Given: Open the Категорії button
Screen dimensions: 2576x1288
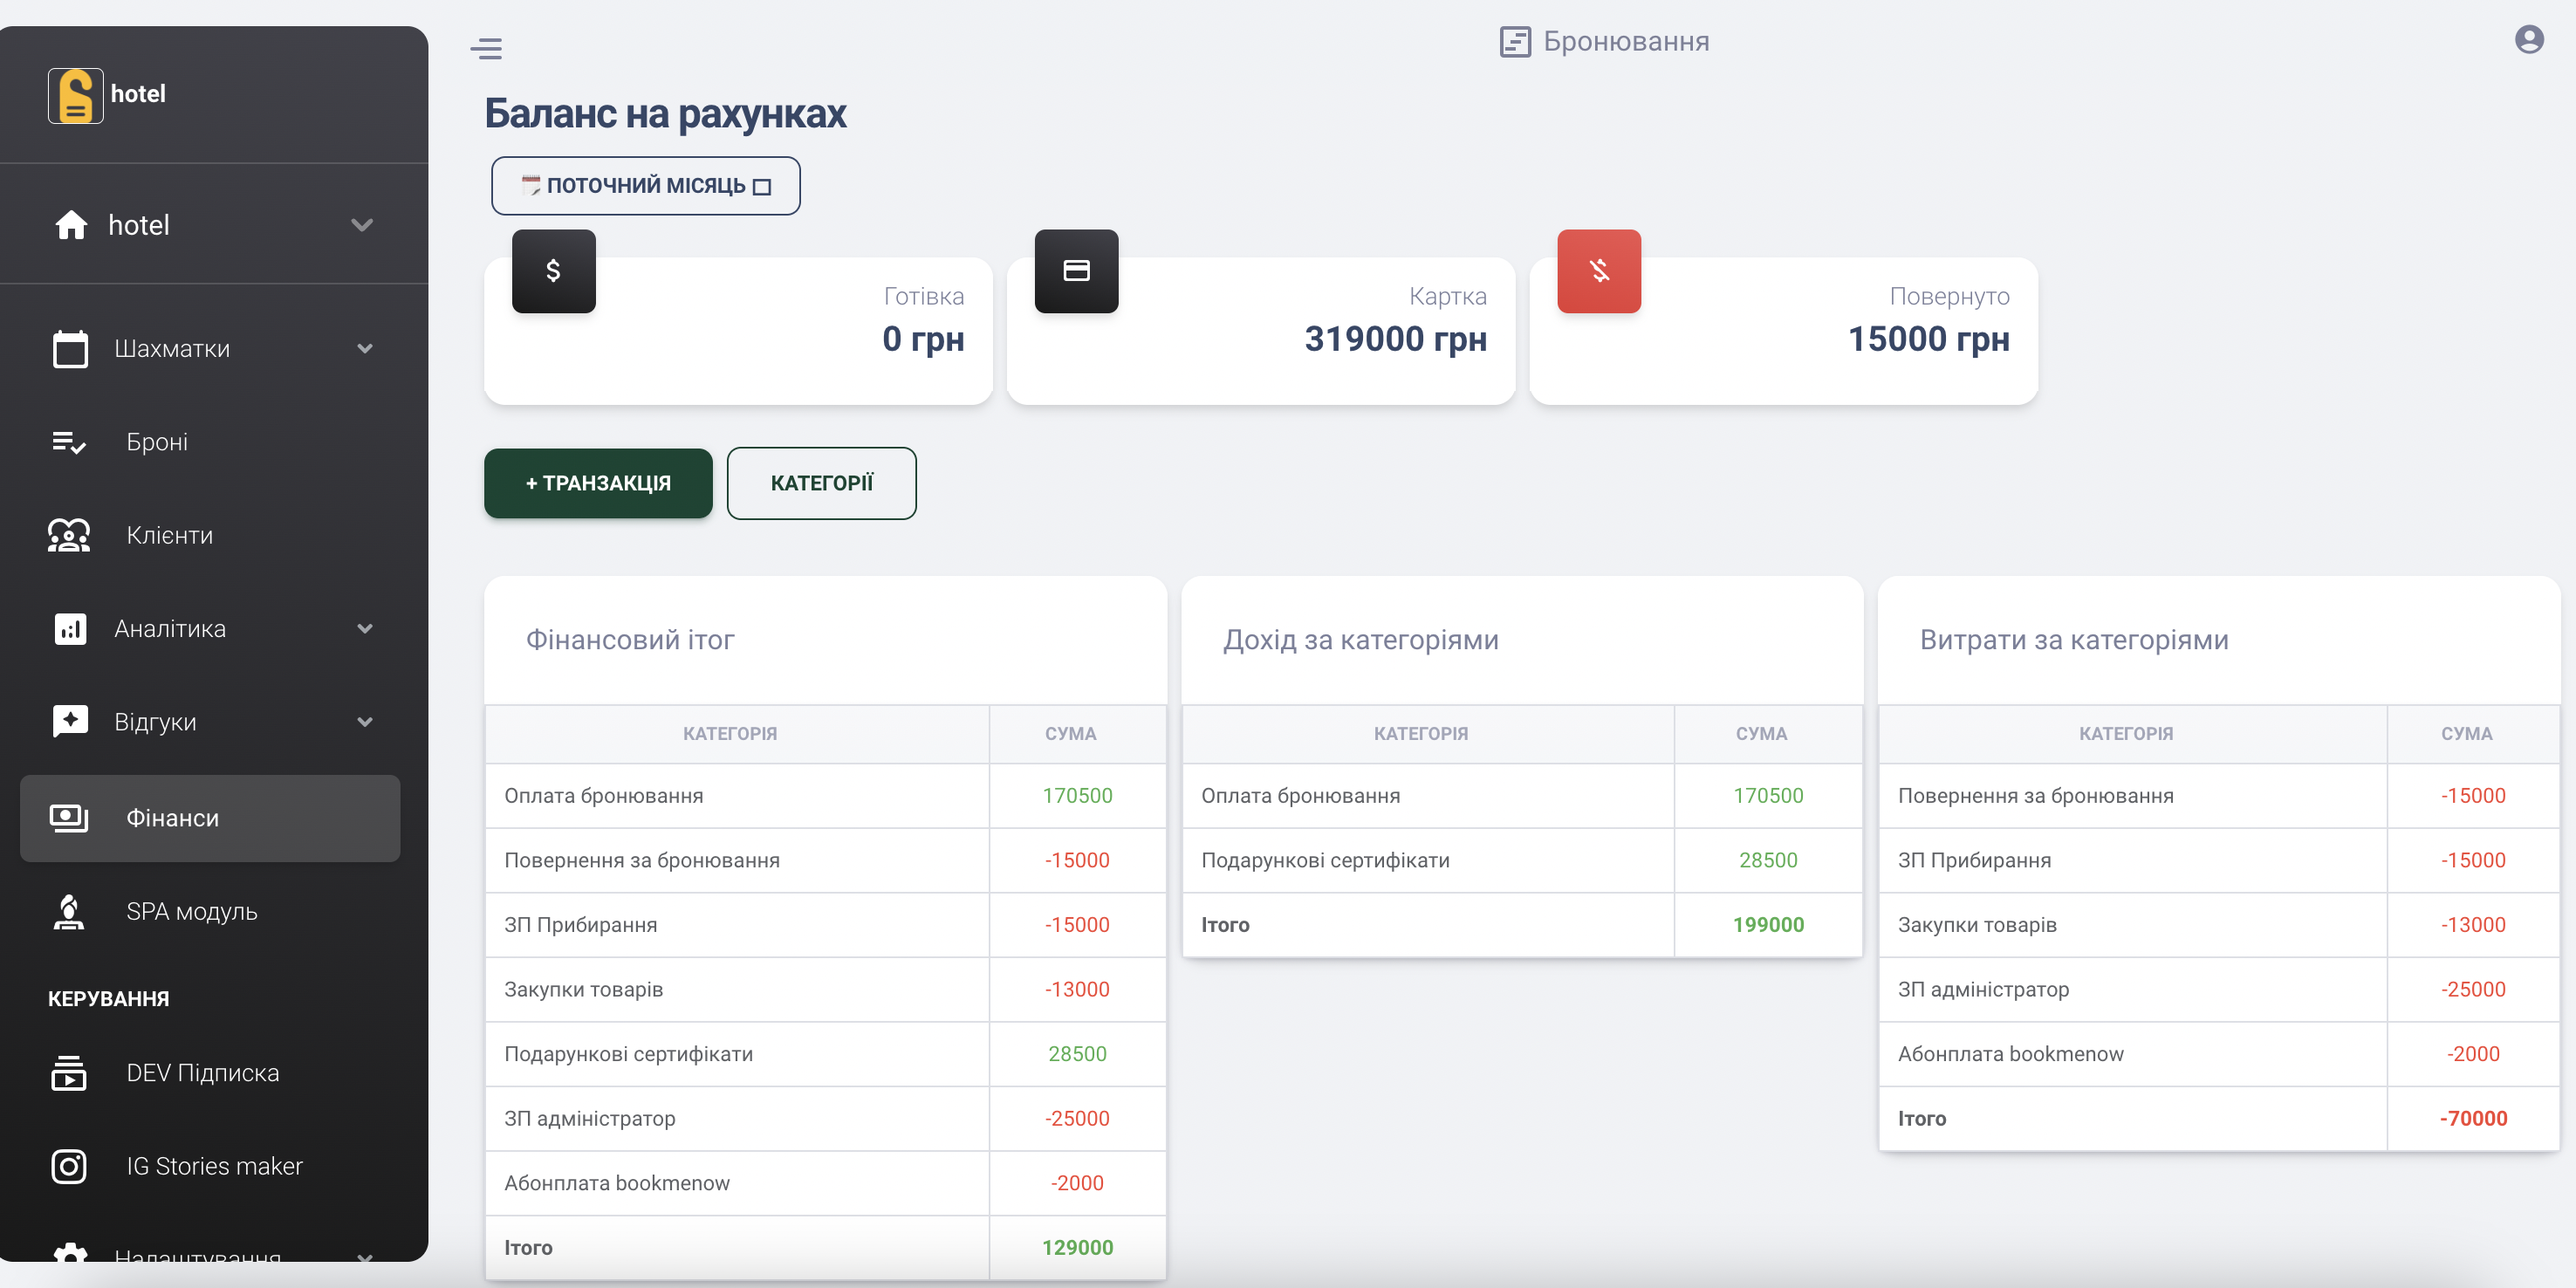Looking at the screenshot, I should point(821,483).
